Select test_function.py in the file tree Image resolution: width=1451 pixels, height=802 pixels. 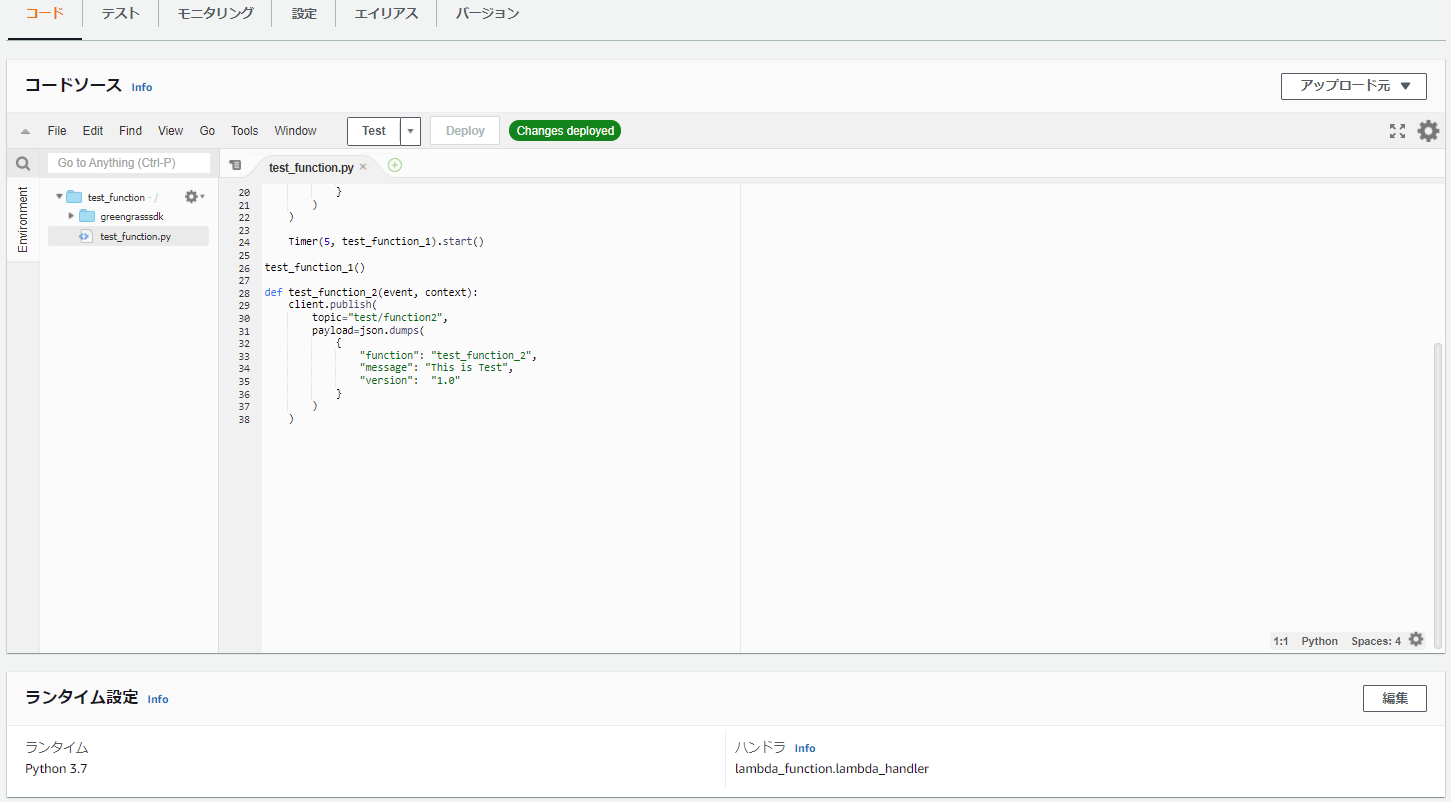point(135,237)
